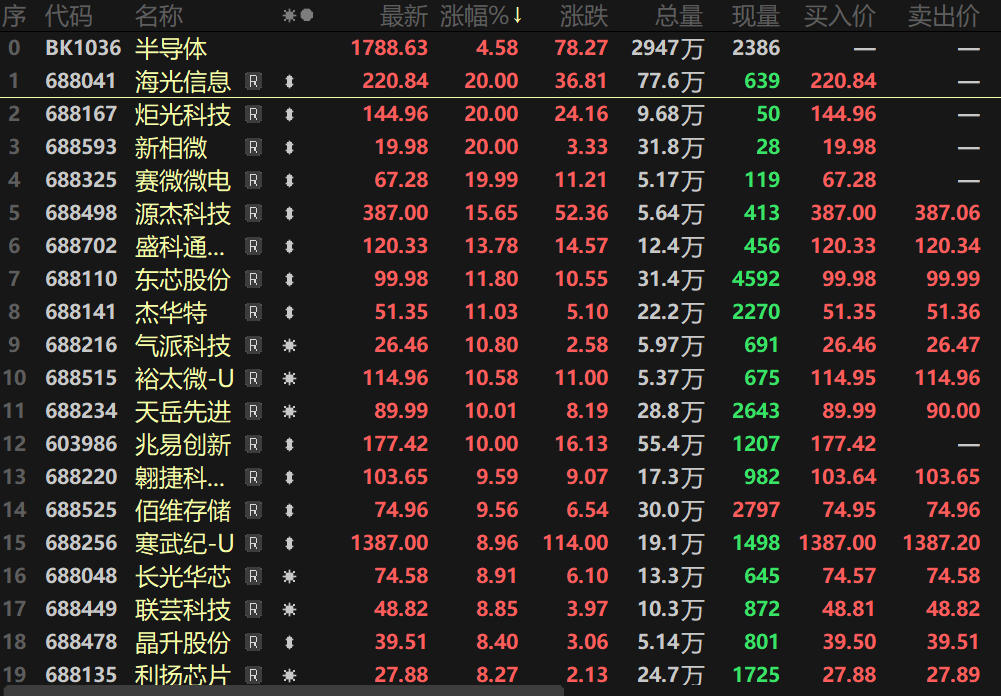Select stock code BK1036
Screen dimensions: 1001x696
tap(83, 48)
